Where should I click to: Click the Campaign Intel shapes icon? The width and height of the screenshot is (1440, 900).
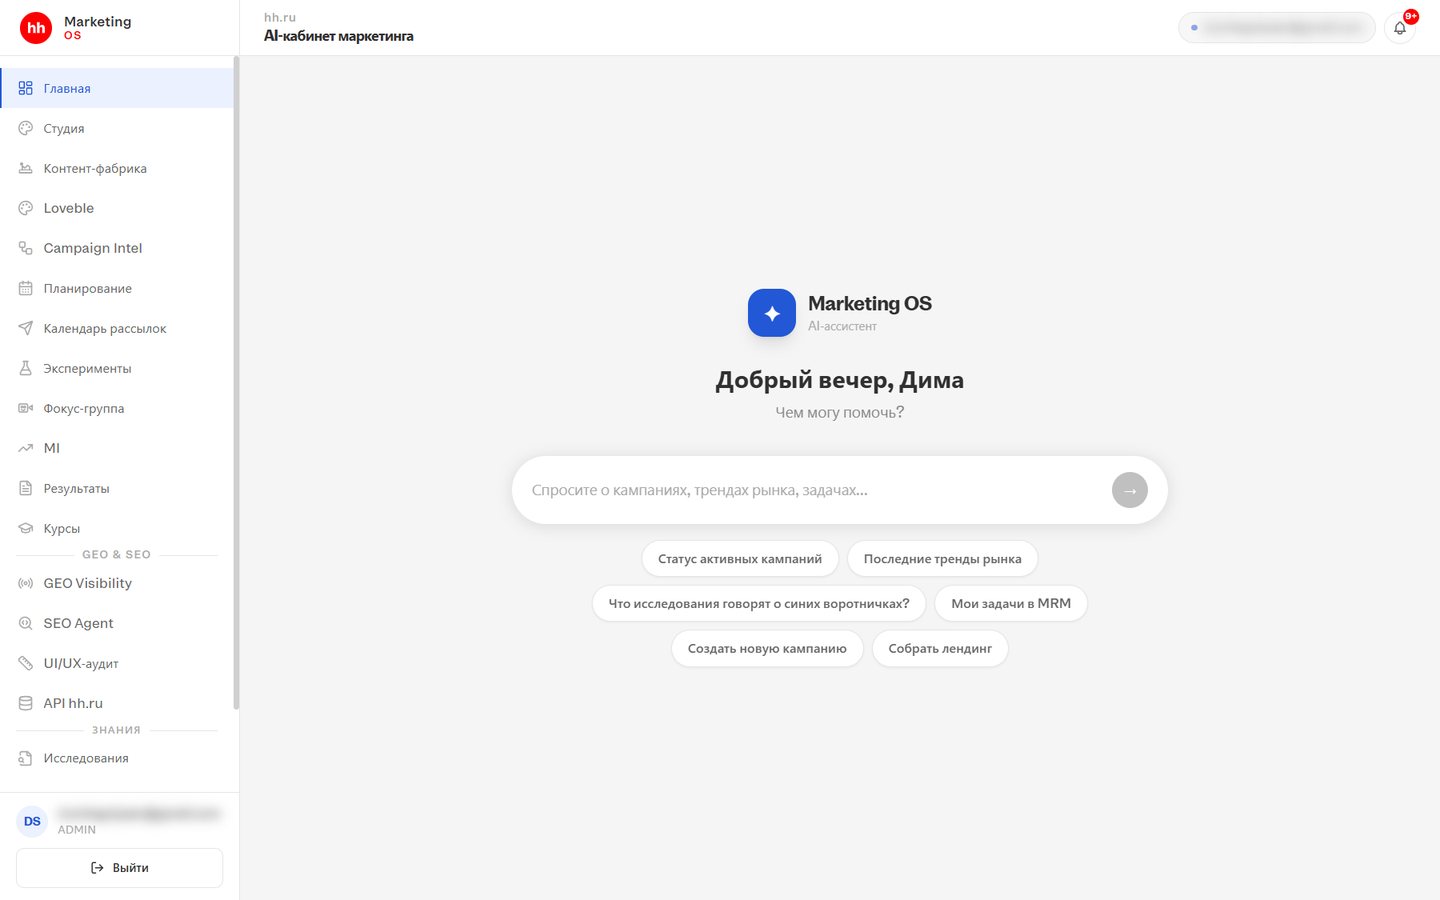[x=26, y=248]
